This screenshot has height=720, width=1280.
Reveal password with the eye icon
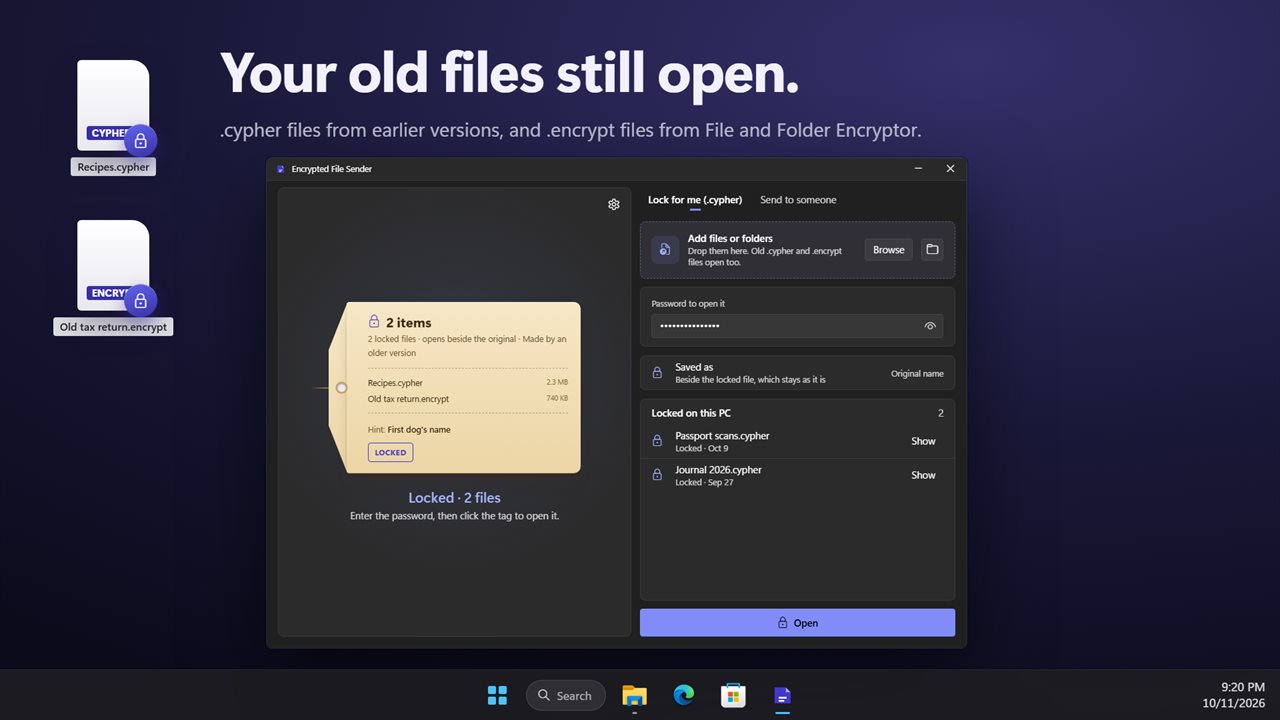[x=930, y=326]
